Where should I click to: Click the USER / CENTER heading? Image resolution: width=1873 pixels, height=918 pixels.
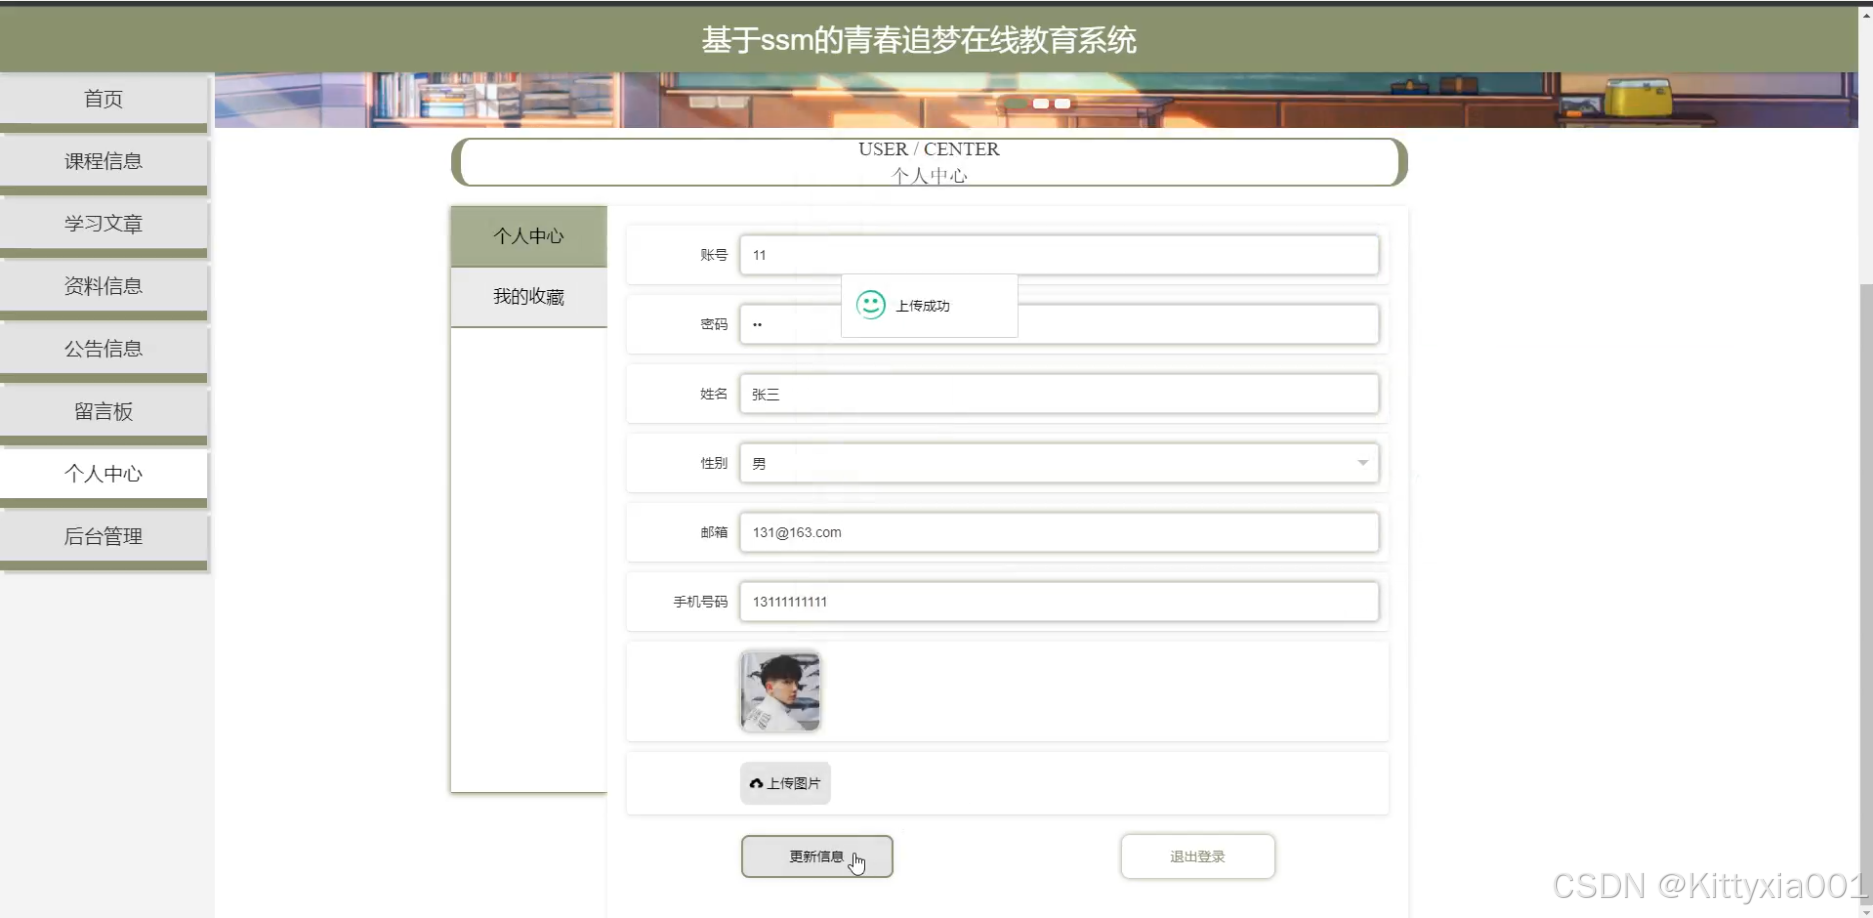929,149
